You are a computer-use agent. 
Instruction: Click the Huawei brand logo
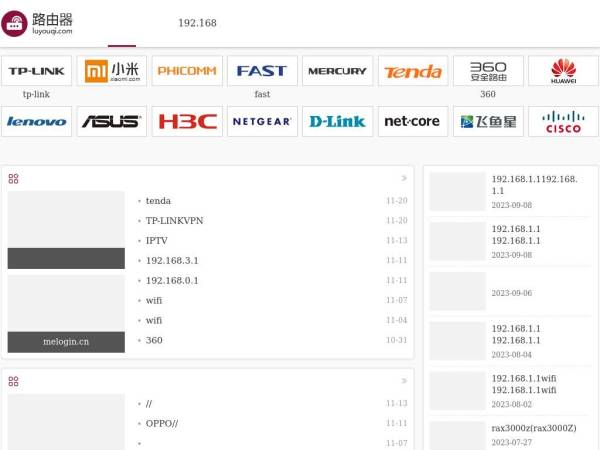pos(563,71)
